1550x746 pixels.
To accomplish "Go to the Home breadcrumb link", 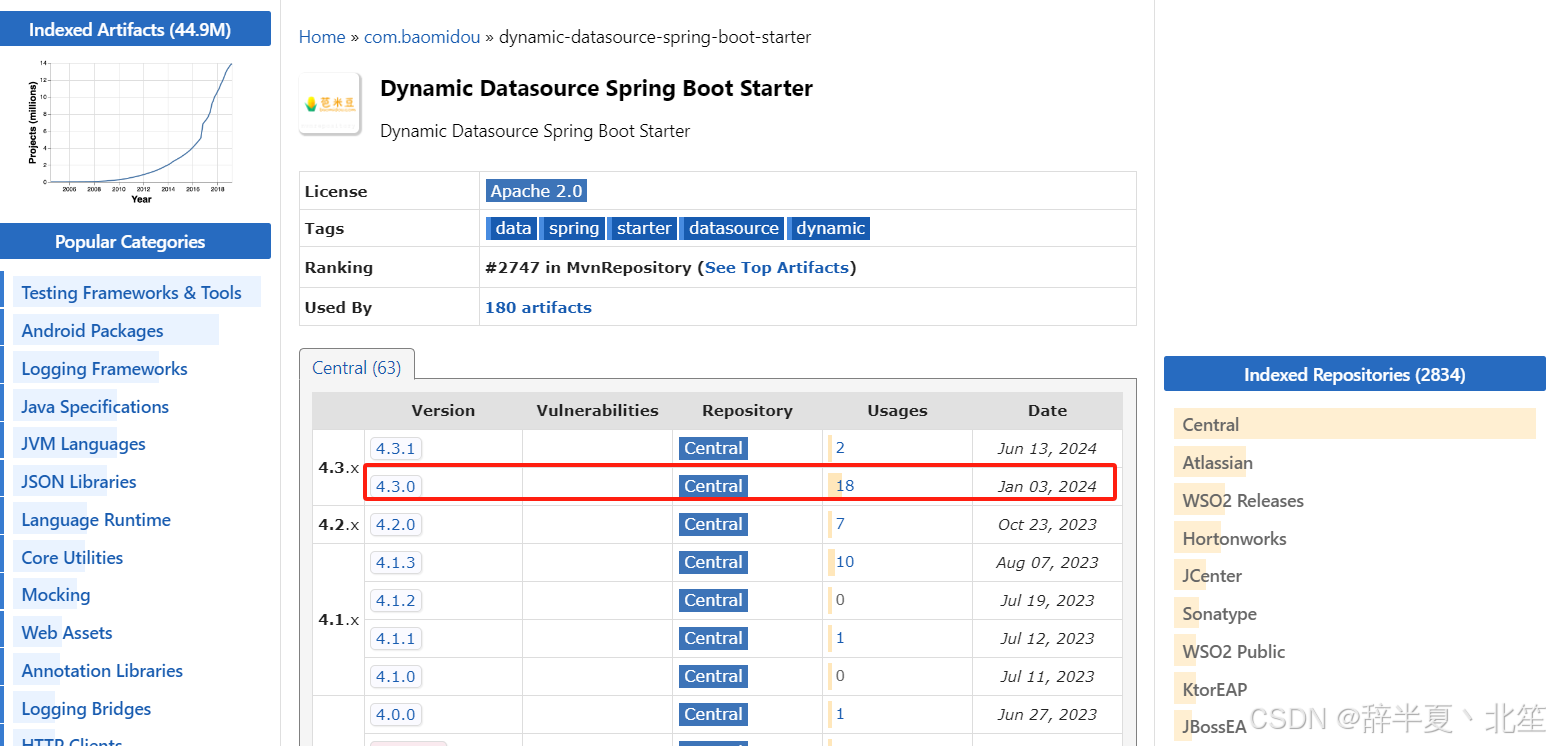I will 322,37.
